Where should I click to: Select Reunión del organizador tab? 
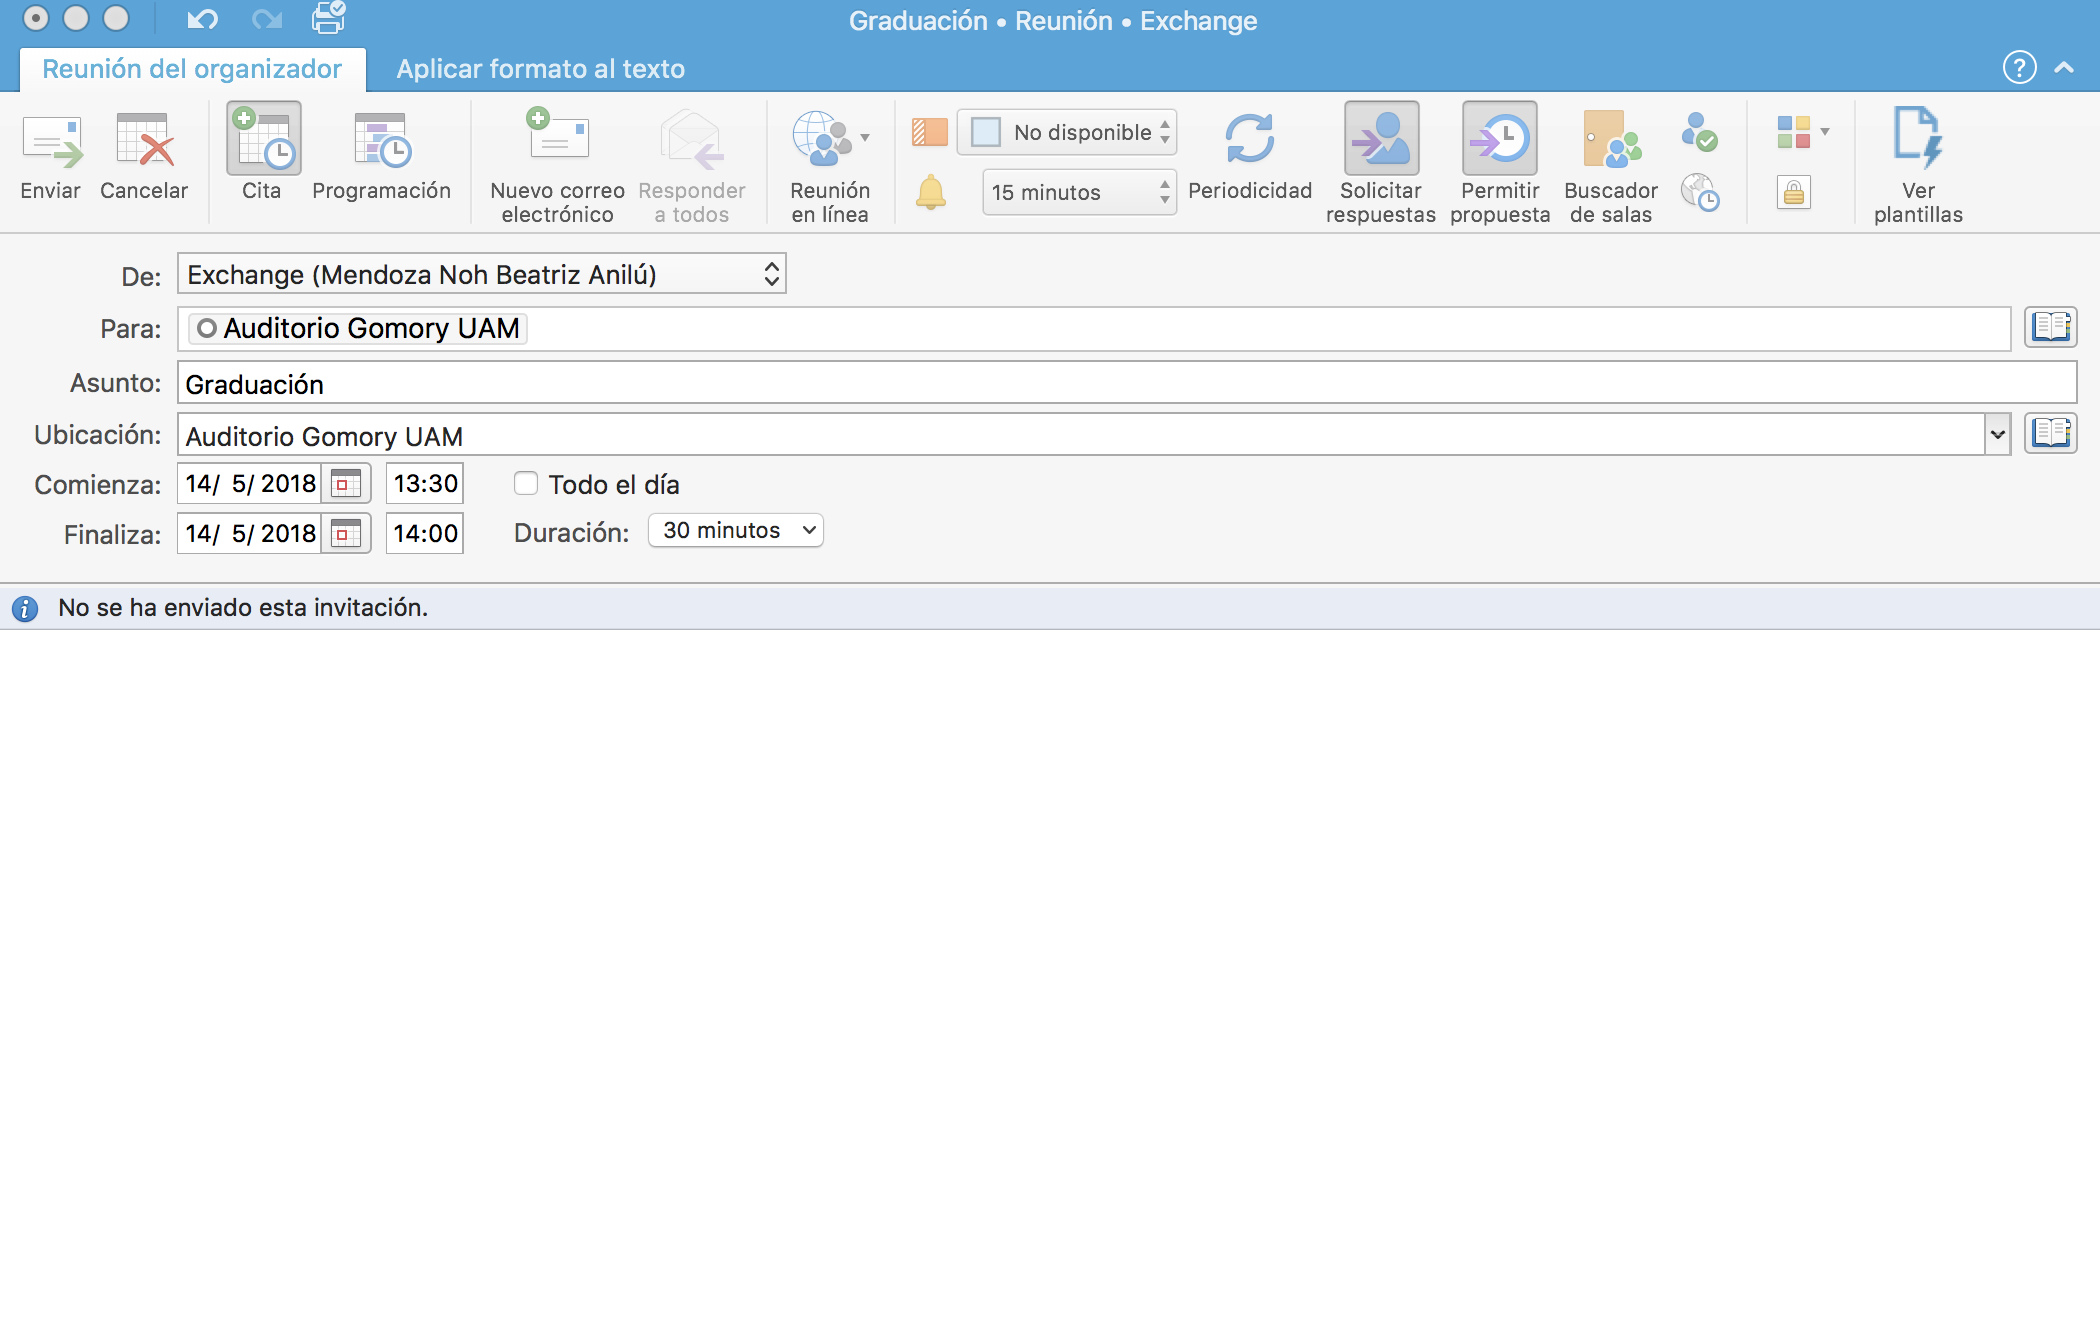point(192,69)
